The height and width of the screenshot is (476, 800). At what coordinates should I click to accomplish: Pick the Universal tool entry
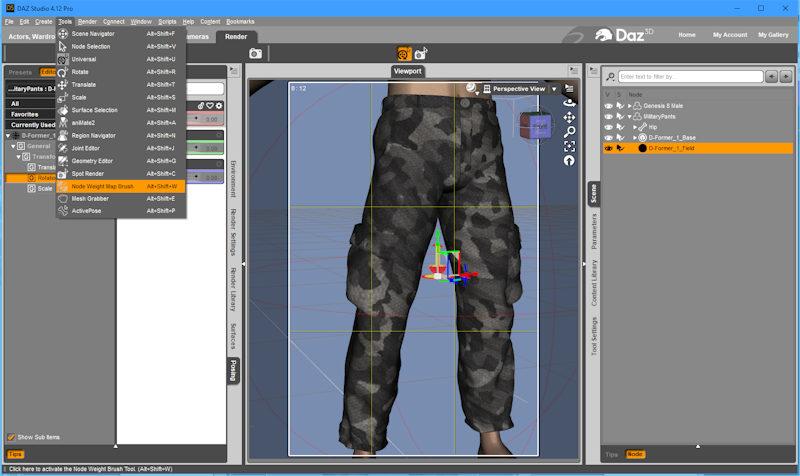tap(121, 59)
